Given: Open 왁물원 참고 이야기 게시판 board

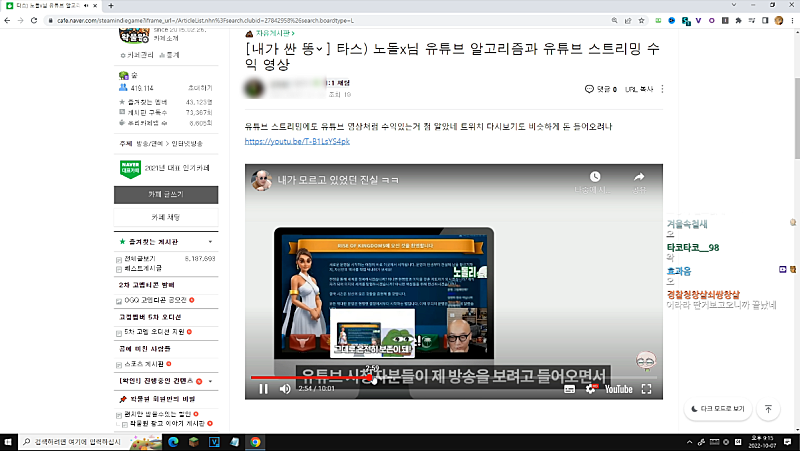Looking at the screenshot, I should pos(167,423).
